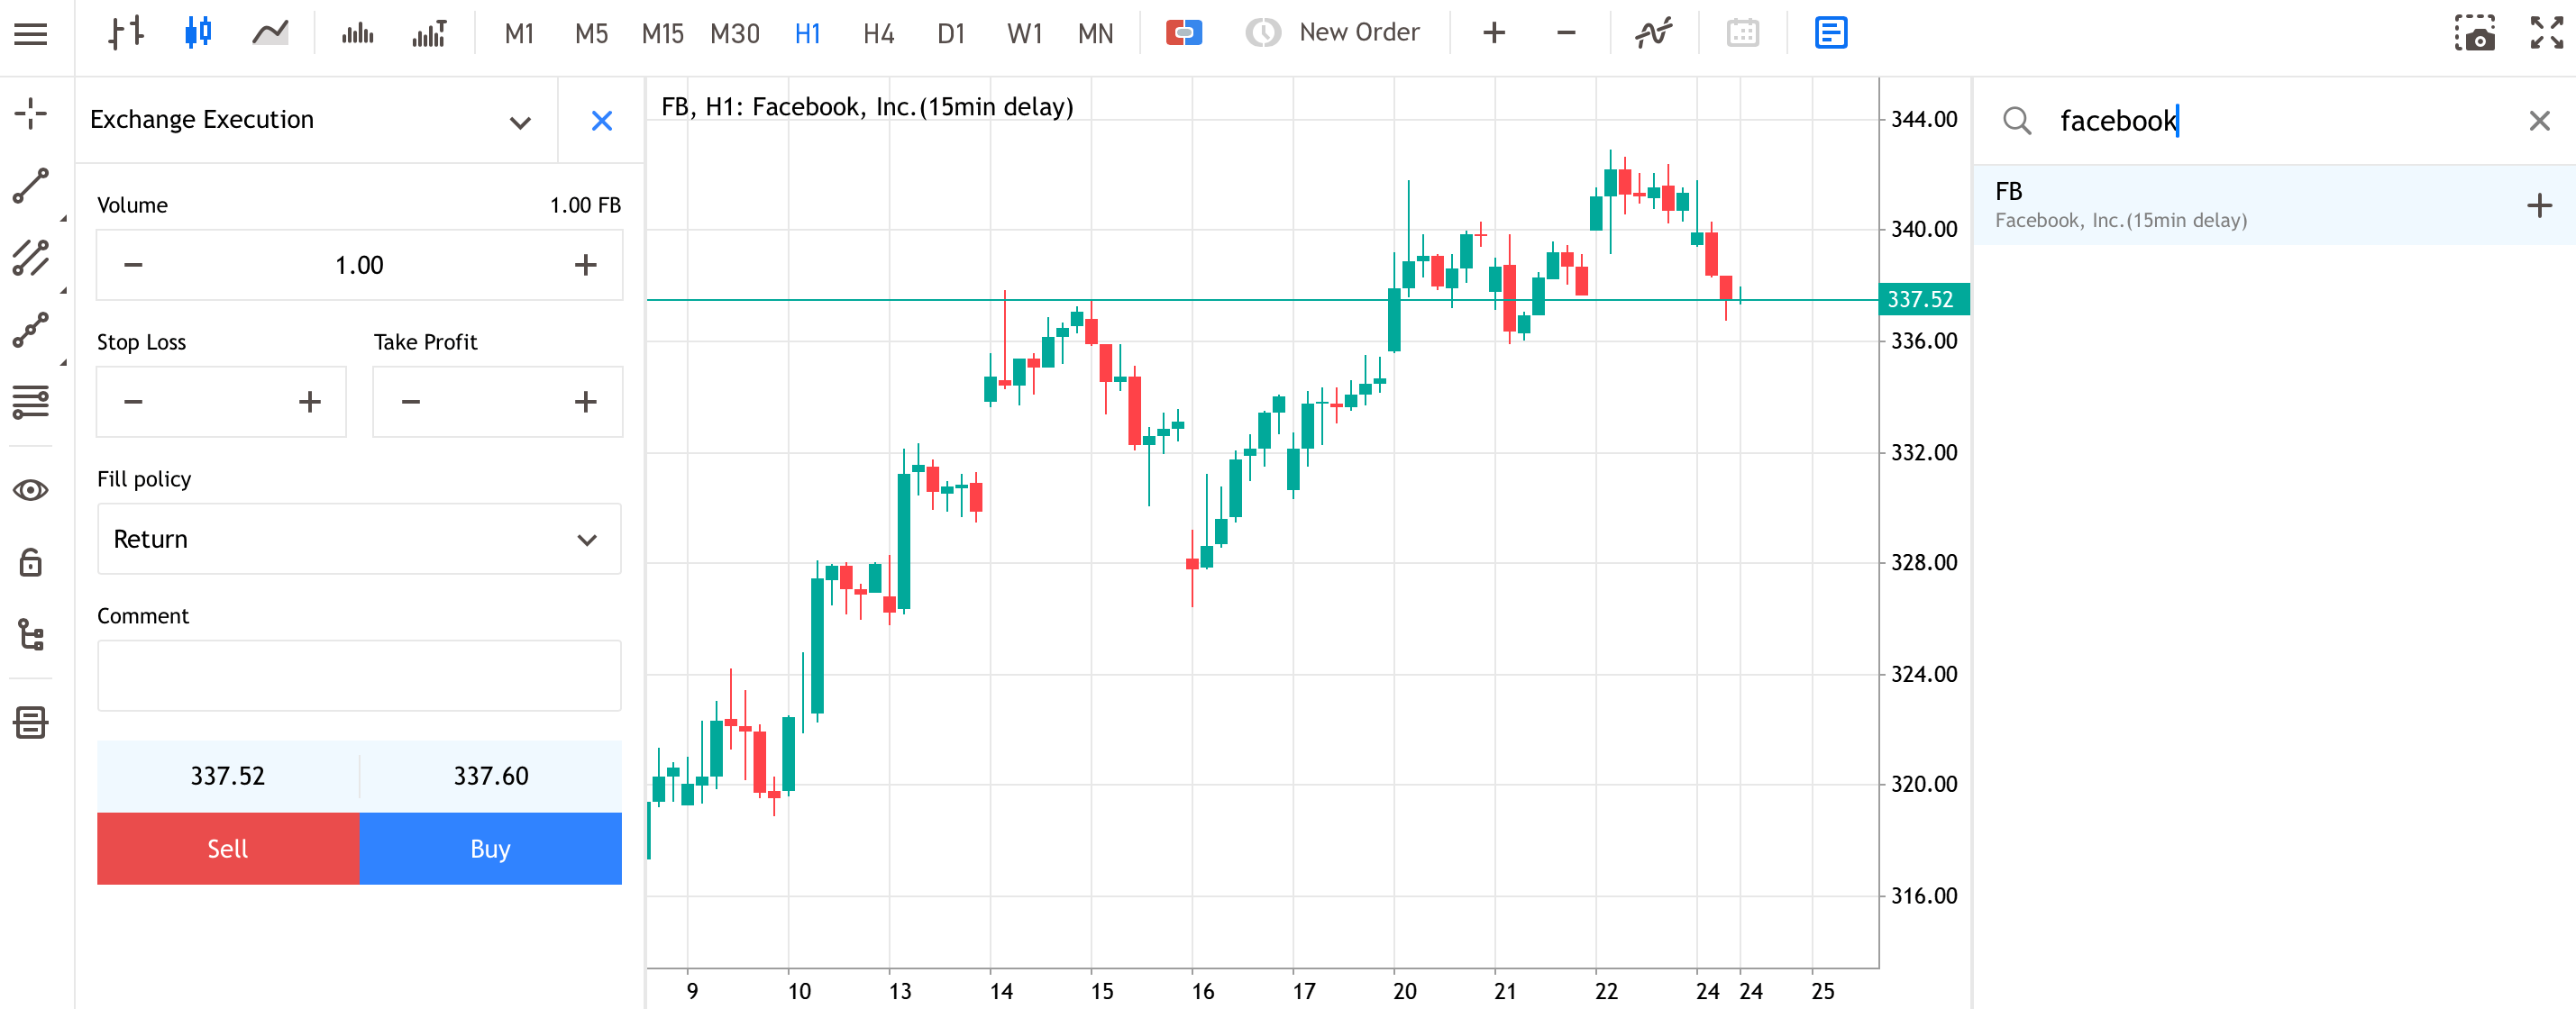The height and width of the screenshot is (1009, 2576).
Task: Click the blue Buy button
Action: point(490,848)
